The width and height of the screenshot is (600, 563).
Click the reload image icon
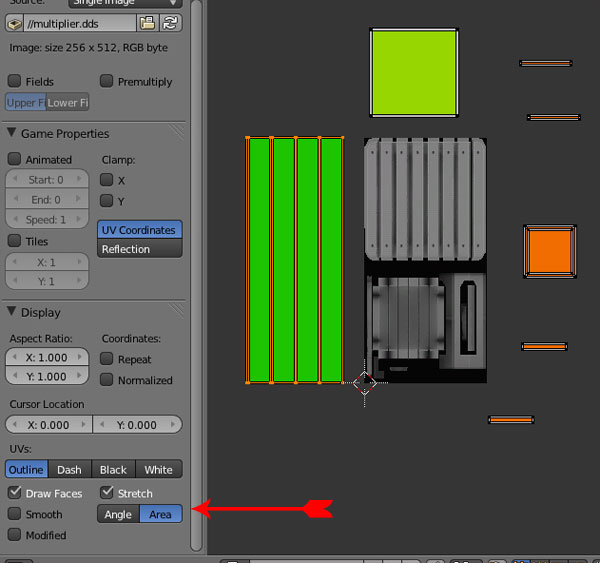(171, 23)
